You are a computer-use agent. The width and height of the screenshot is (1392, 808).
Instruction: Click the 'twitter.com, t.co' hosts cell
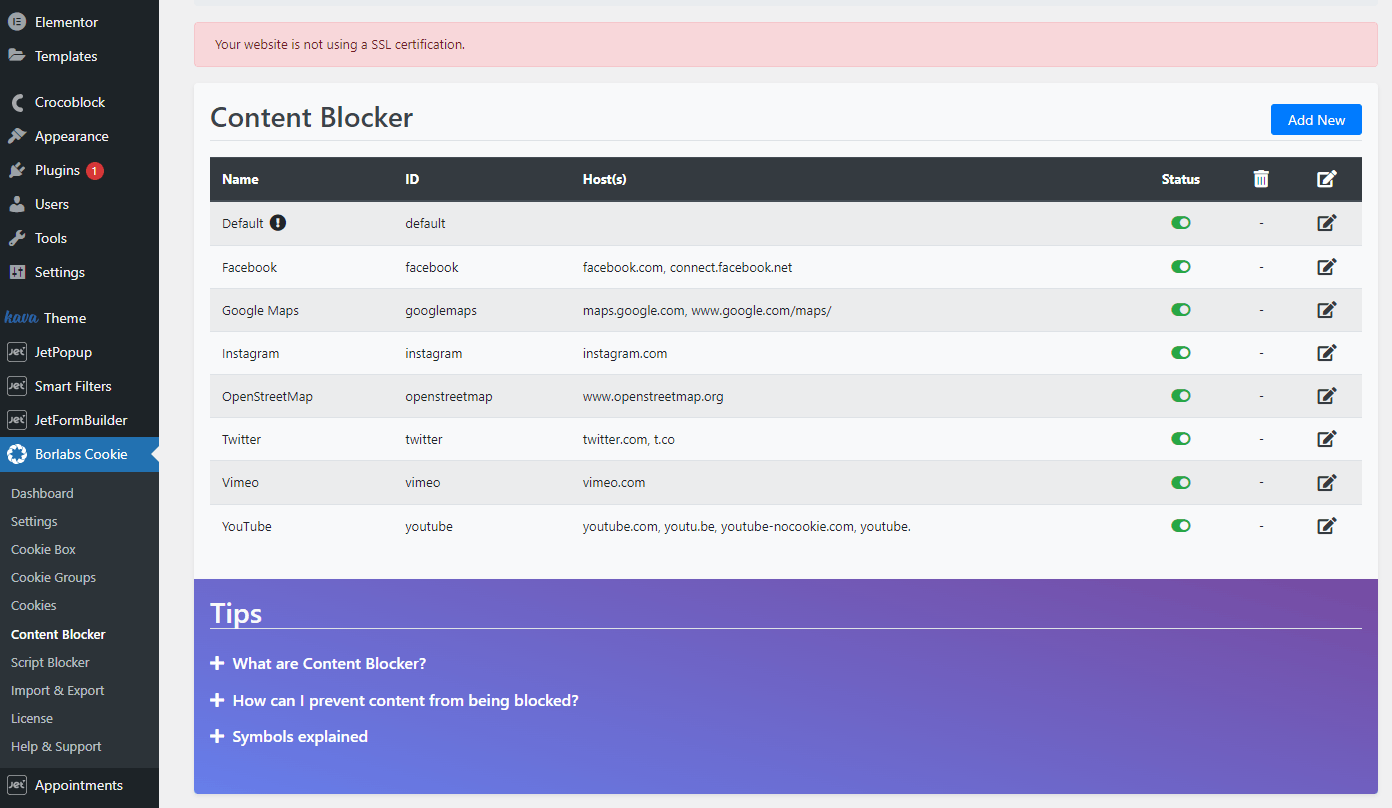[629, 439]
